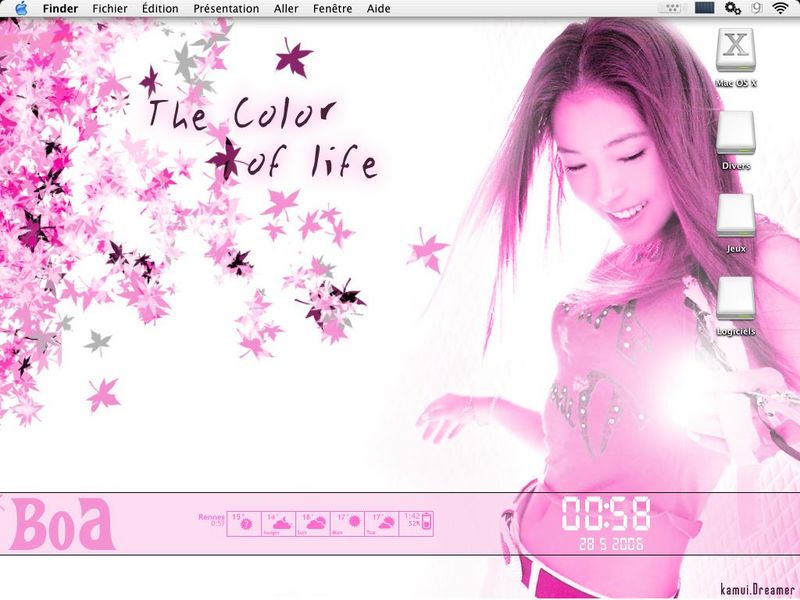Click the dotted keyboard icon in menu bar

tap(672, 8)
